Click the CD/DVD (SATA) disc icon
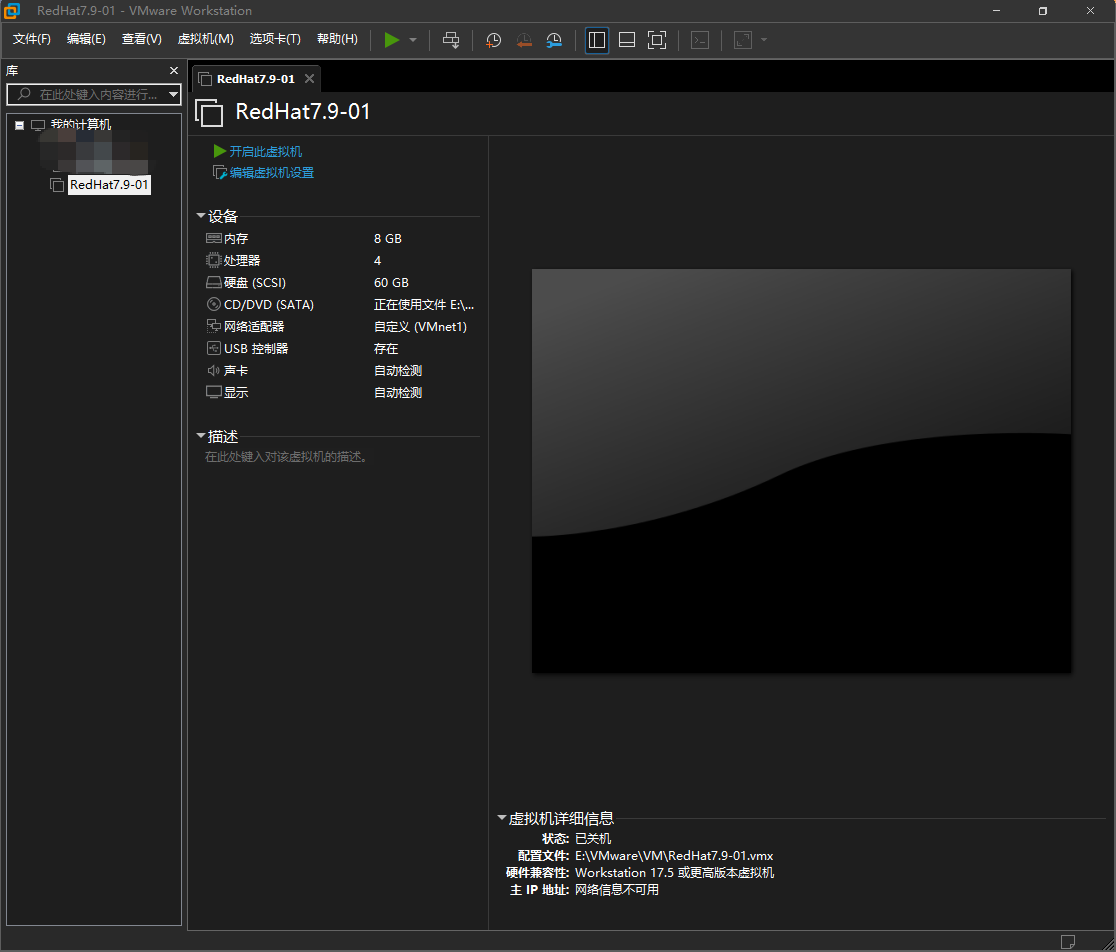Screen dimensions: 1116x952 coord(214,305)
